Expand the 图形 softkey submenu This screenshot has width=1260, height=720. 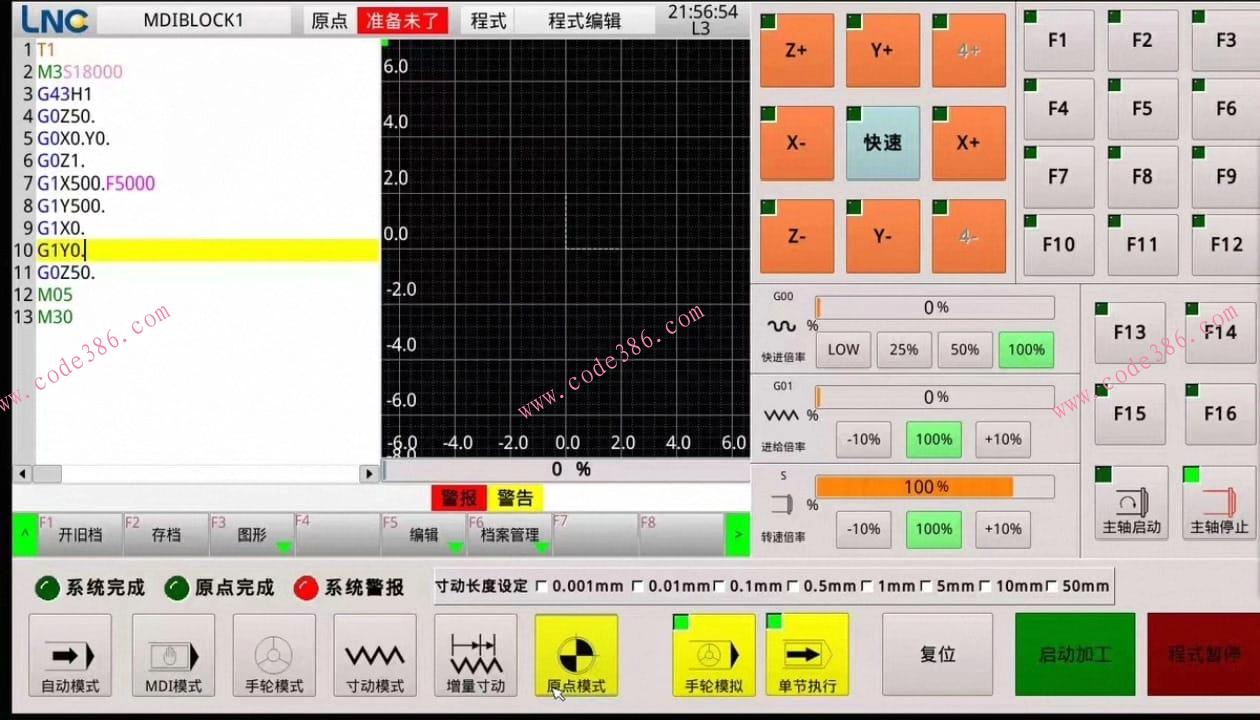click(x=252, y=534)
